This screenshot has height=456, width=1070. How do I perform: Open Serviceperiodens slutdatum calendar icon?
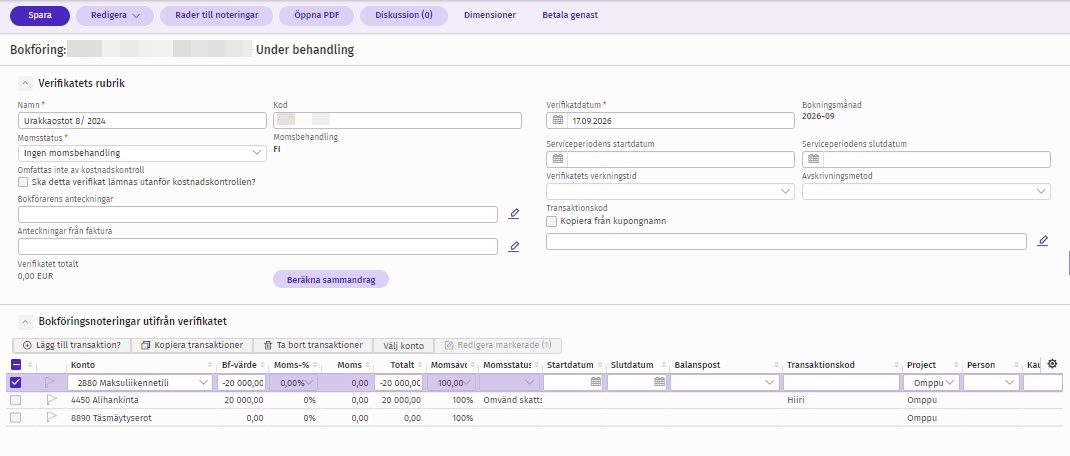click(813, 159)
